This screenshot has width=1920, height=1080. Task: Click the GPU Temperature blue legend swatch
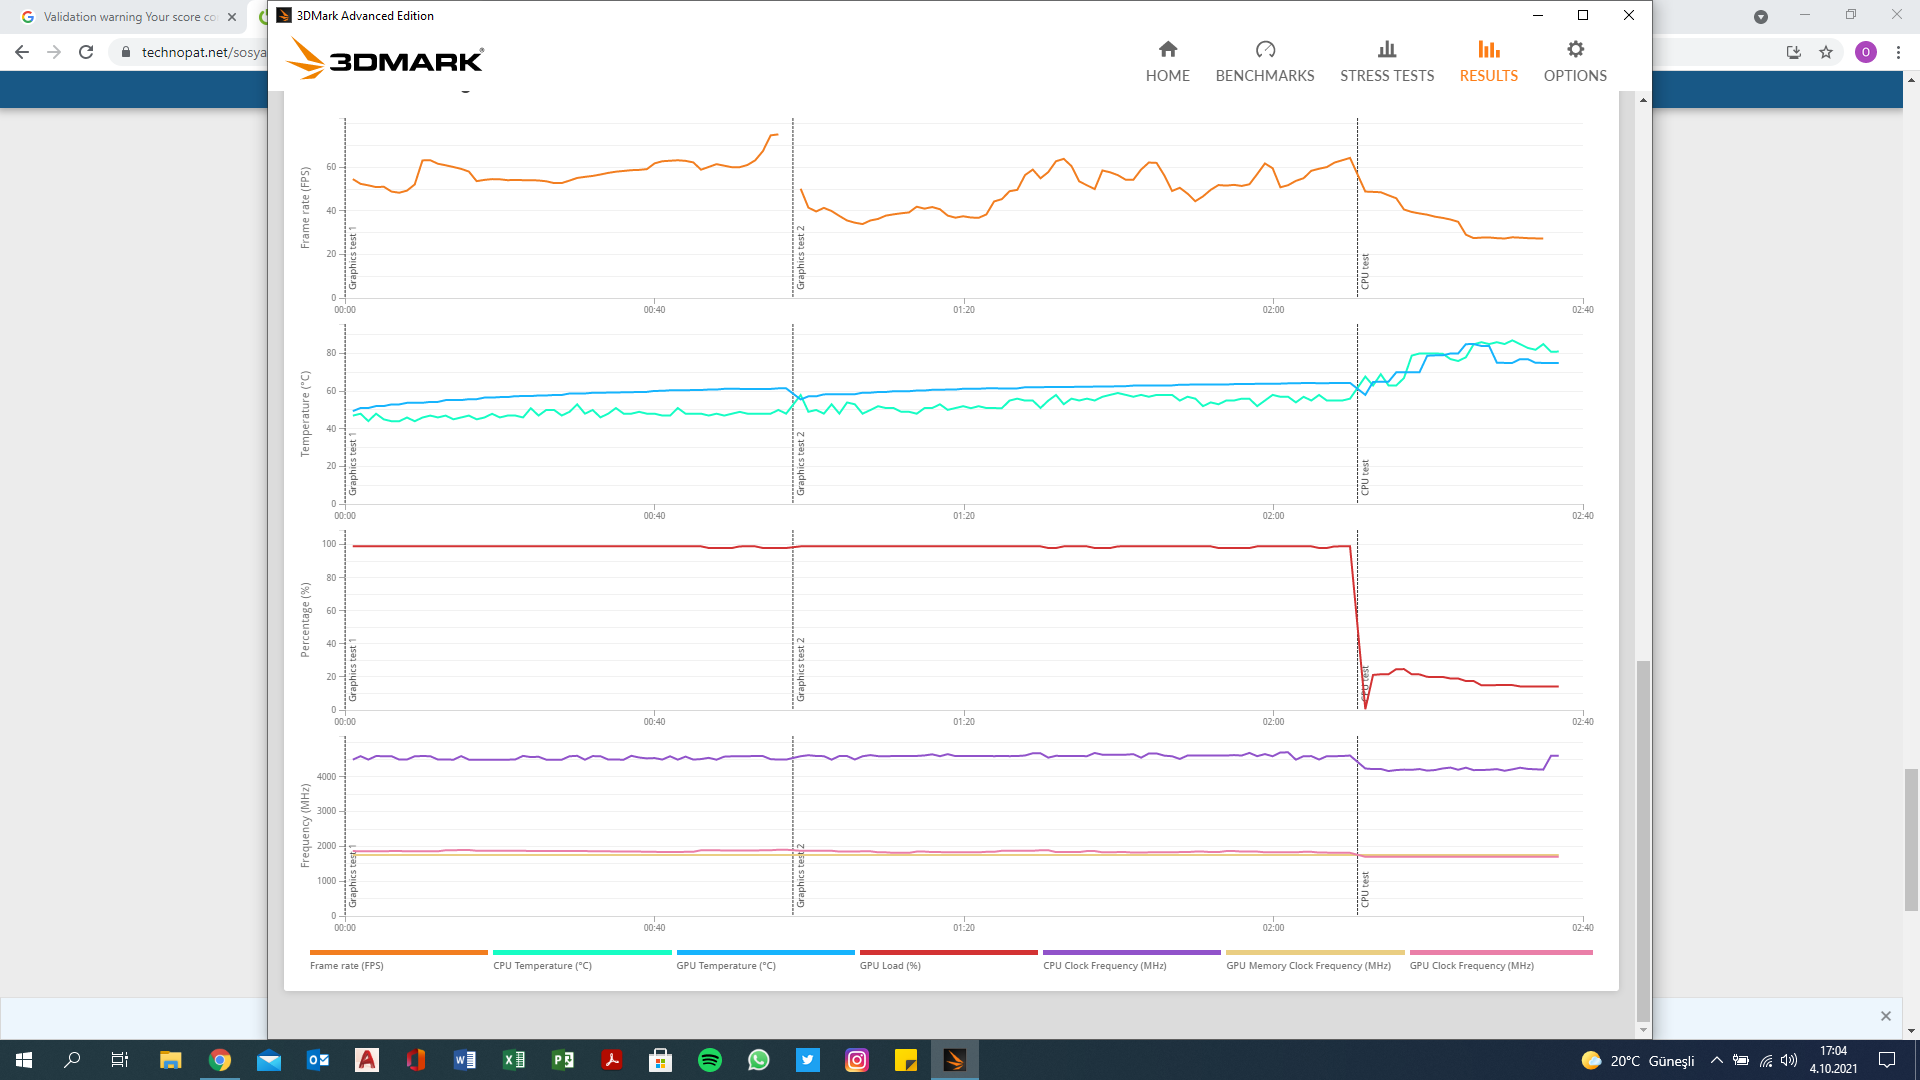[765, 953]
